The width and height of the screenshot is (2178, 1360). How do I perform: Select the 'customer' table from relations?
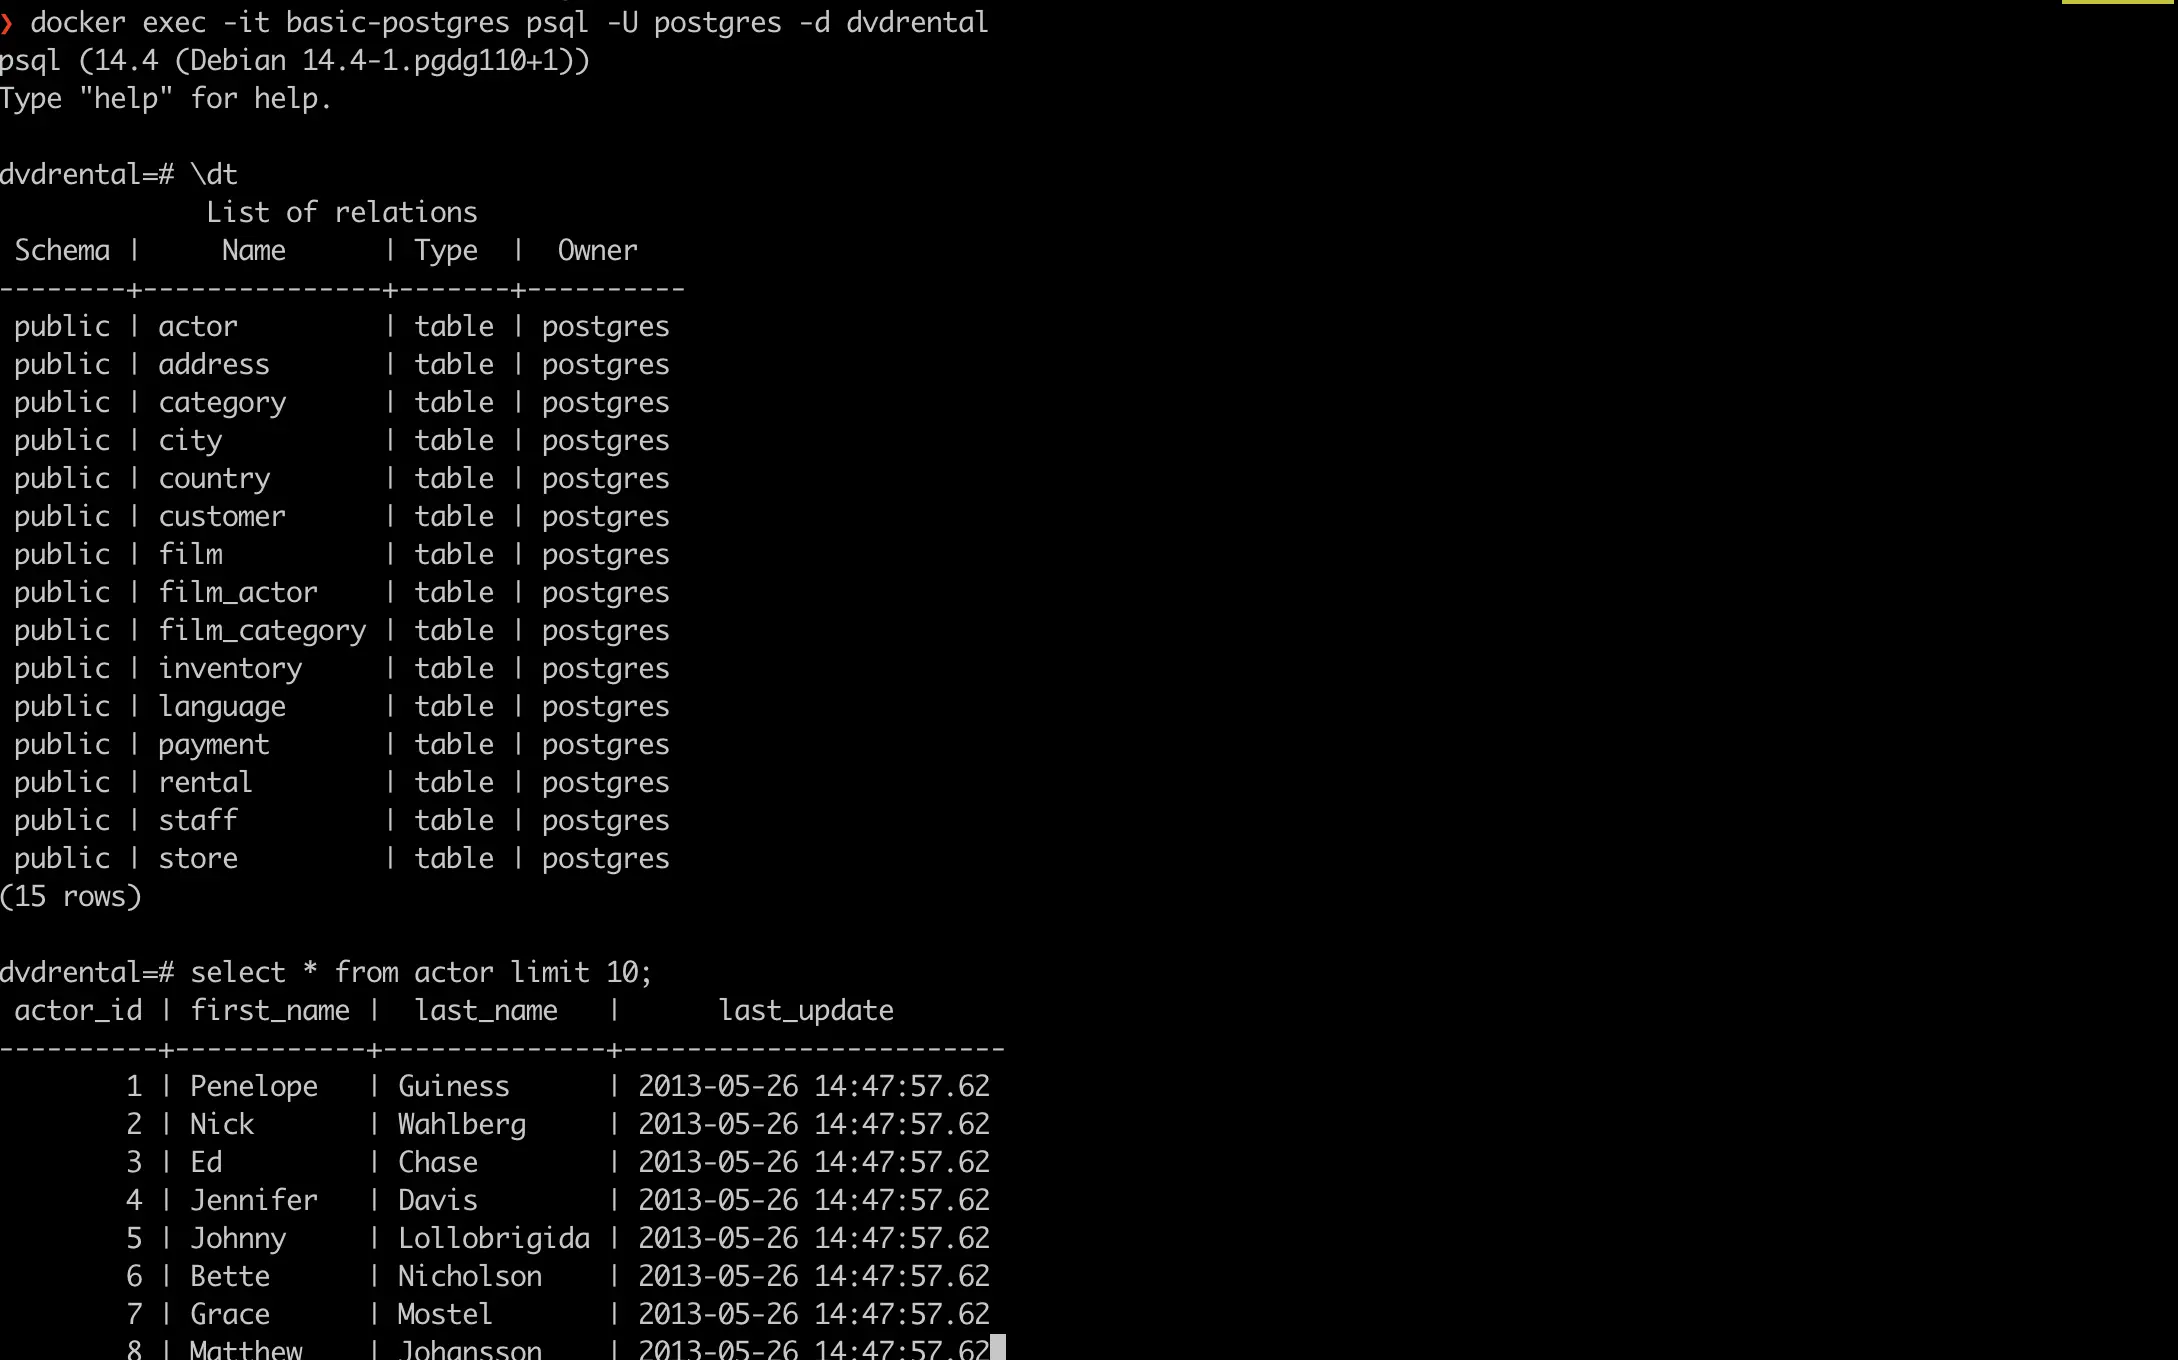(x=219, y=515)
